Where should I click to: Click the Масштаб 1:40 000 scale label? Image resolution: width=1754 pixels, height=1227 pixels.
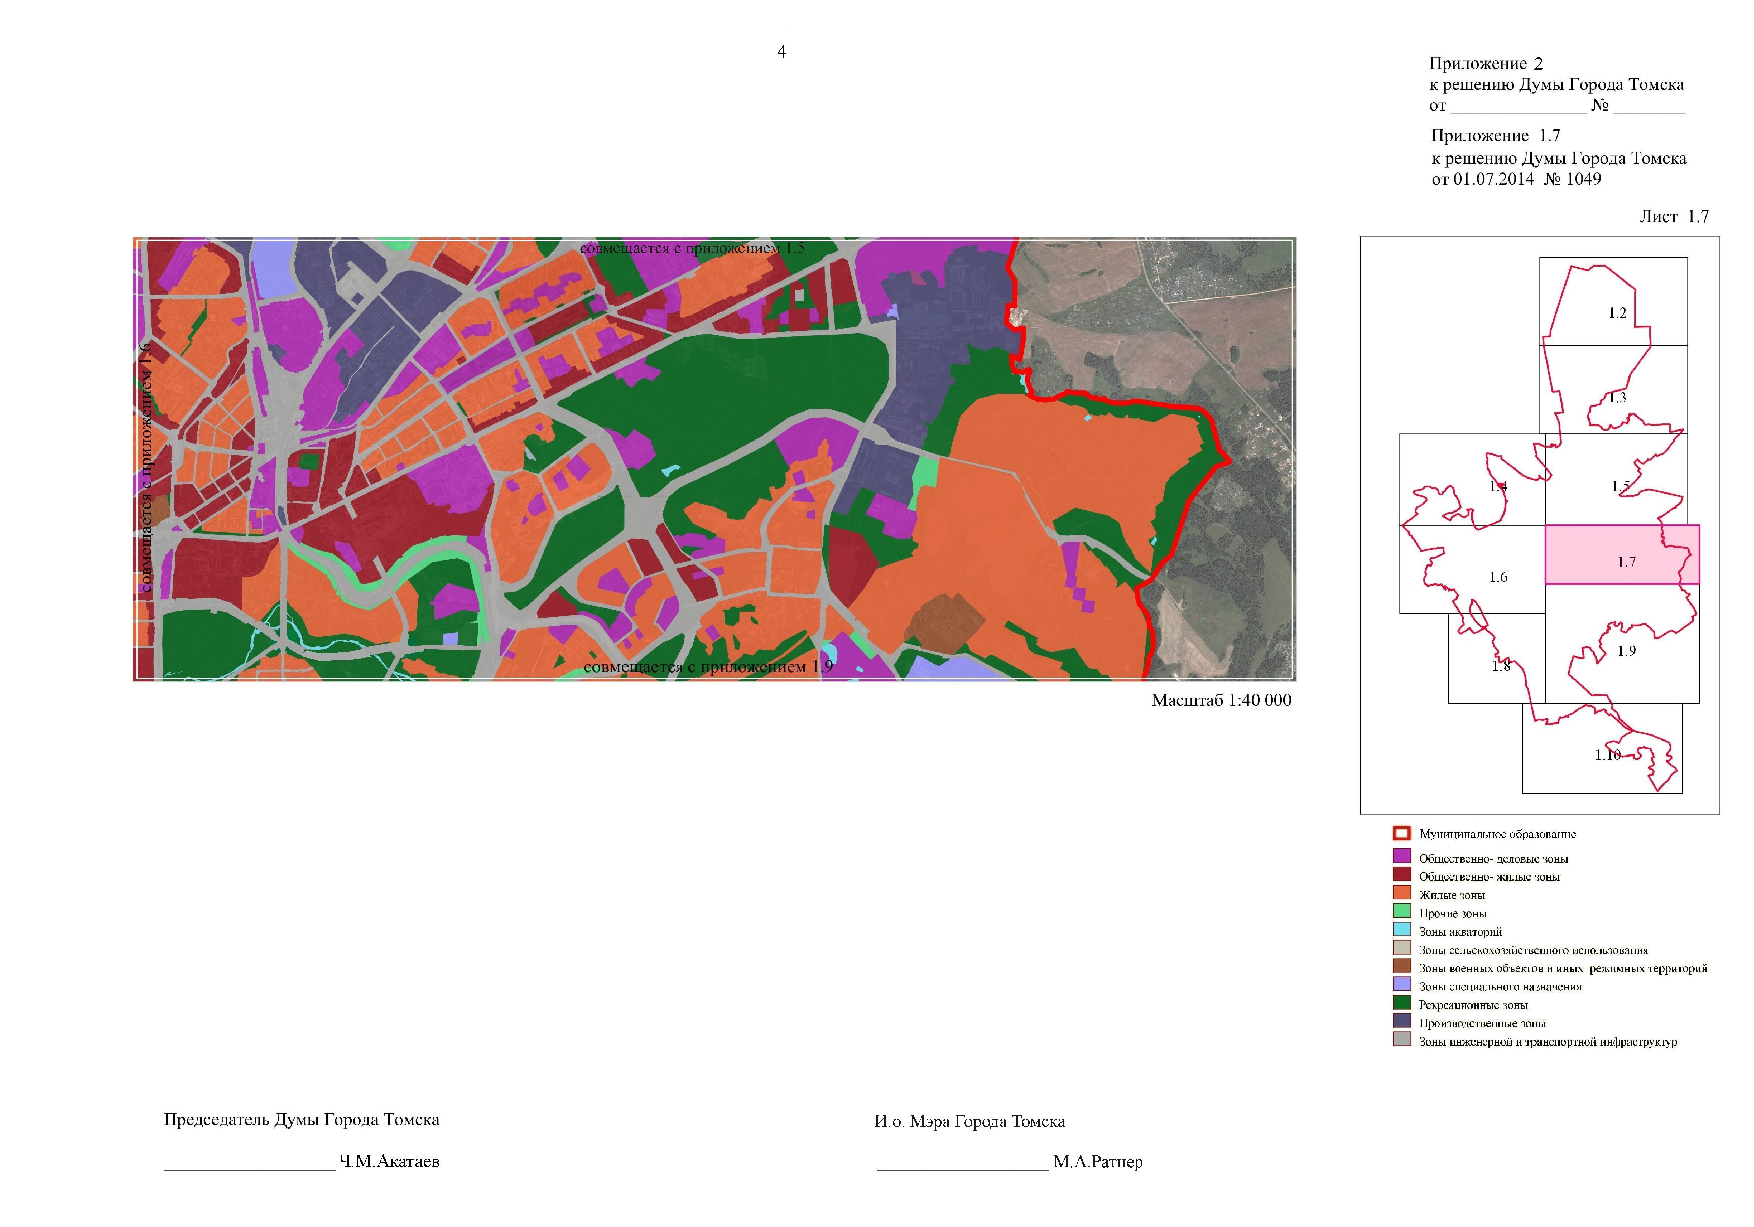(x=1221, y=700)
